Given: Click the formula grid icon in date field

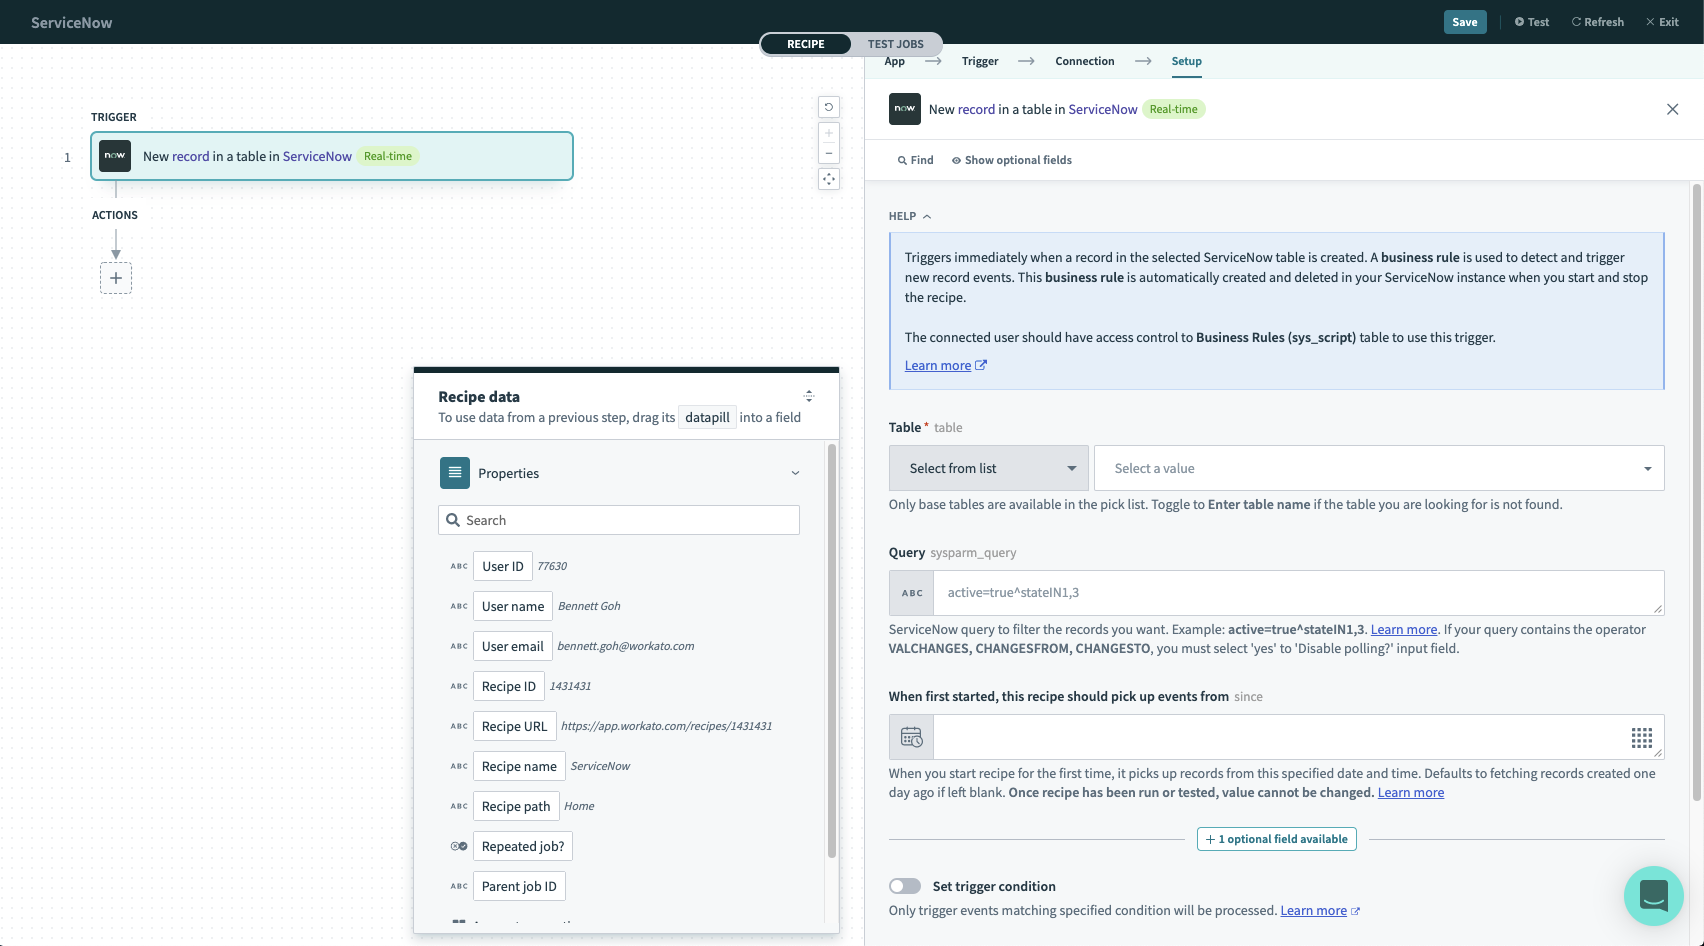Looking at the screenshot, I should tap(1641, 738).
